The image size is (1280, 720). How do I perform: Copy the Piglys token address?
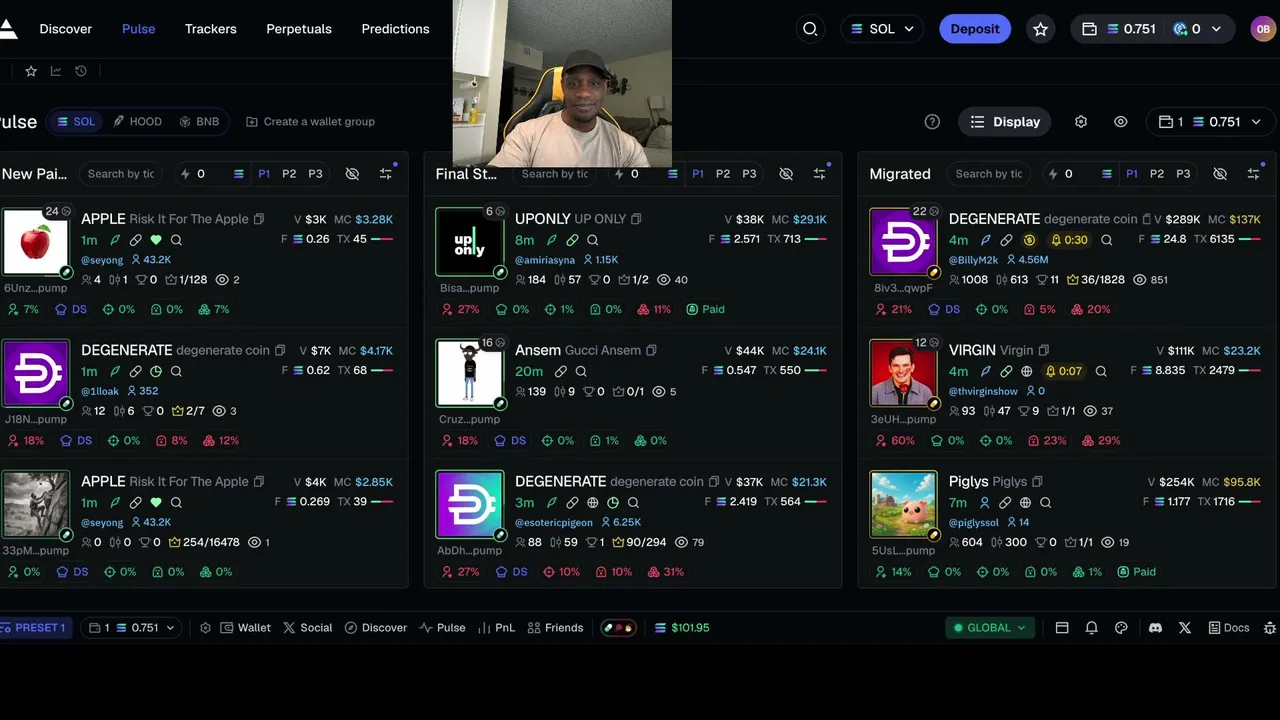[1037, 481]
